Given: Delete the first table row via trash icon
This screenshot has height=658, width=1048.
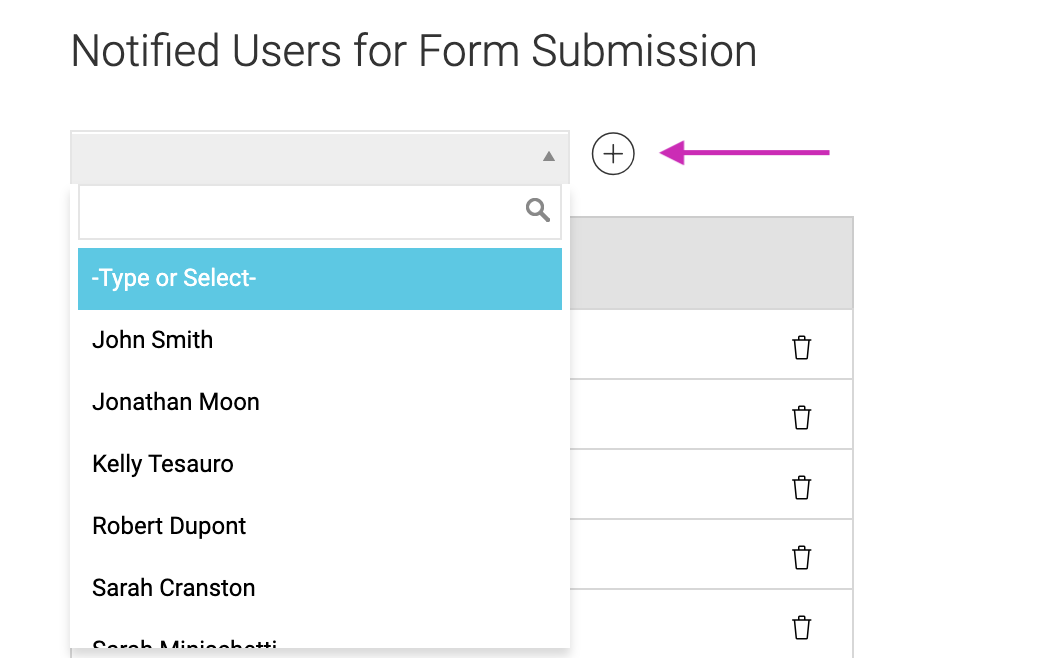Looking at the screenshot, I should 801,348.
